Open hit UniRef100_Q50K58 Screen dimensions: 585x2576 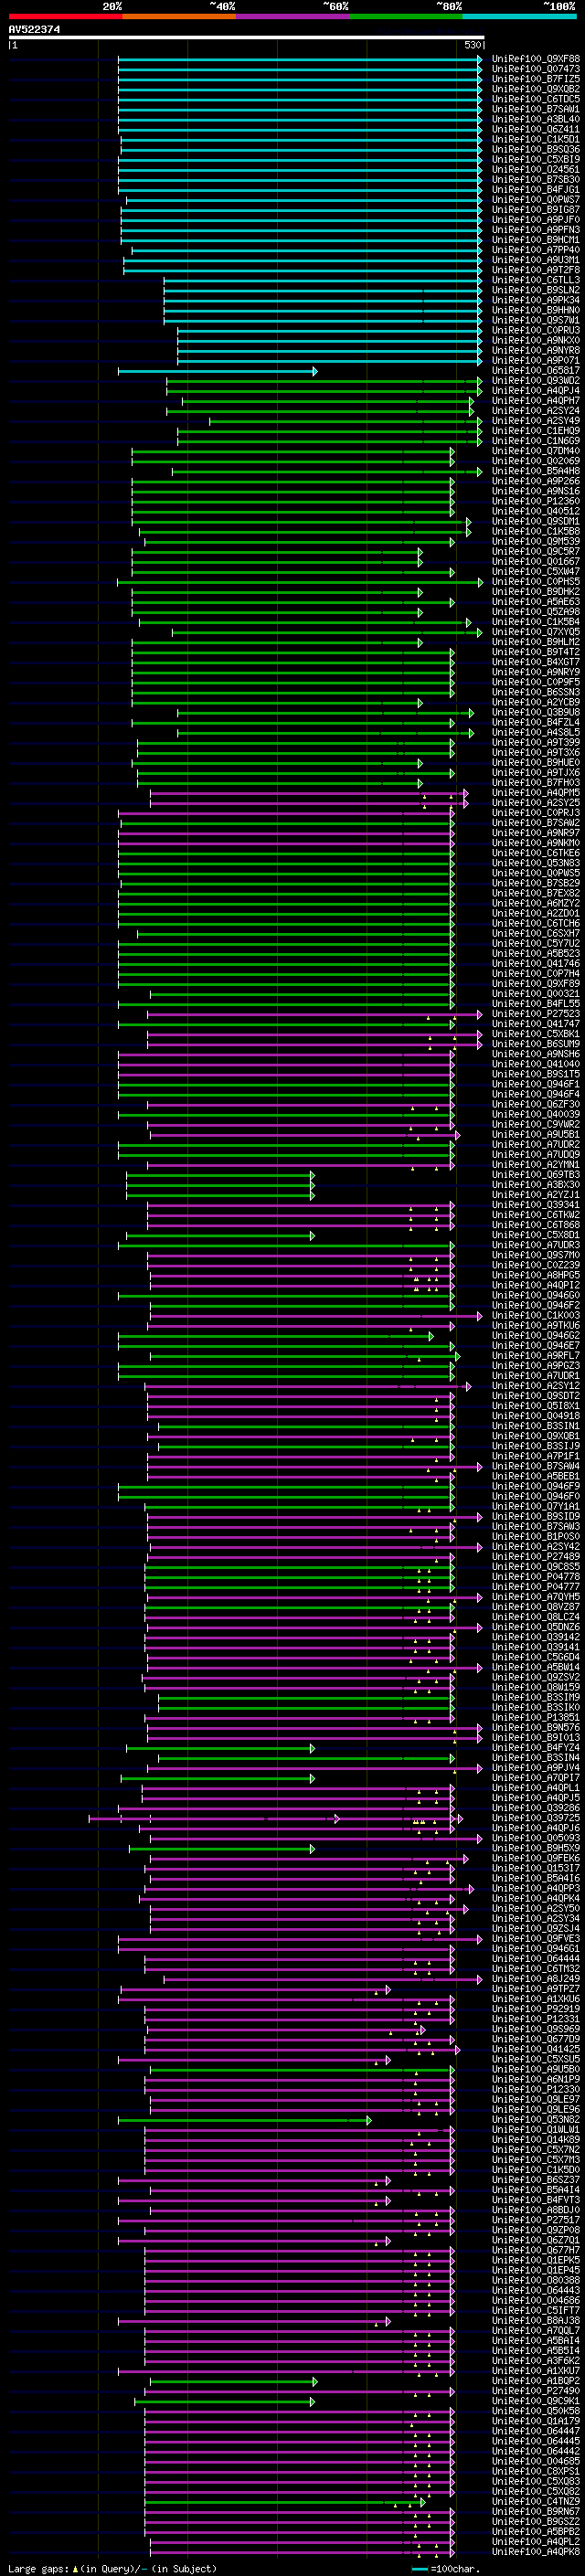tap(536, 2411)
